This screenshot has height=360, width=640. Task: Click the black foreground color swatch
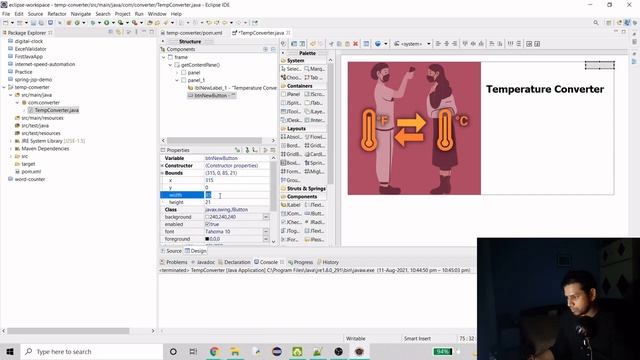tap(207, 239)
